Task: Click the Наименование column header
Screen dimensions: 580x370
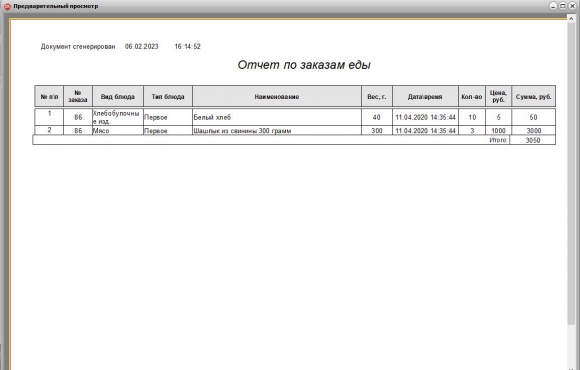Action: click(x=277, y=97)
